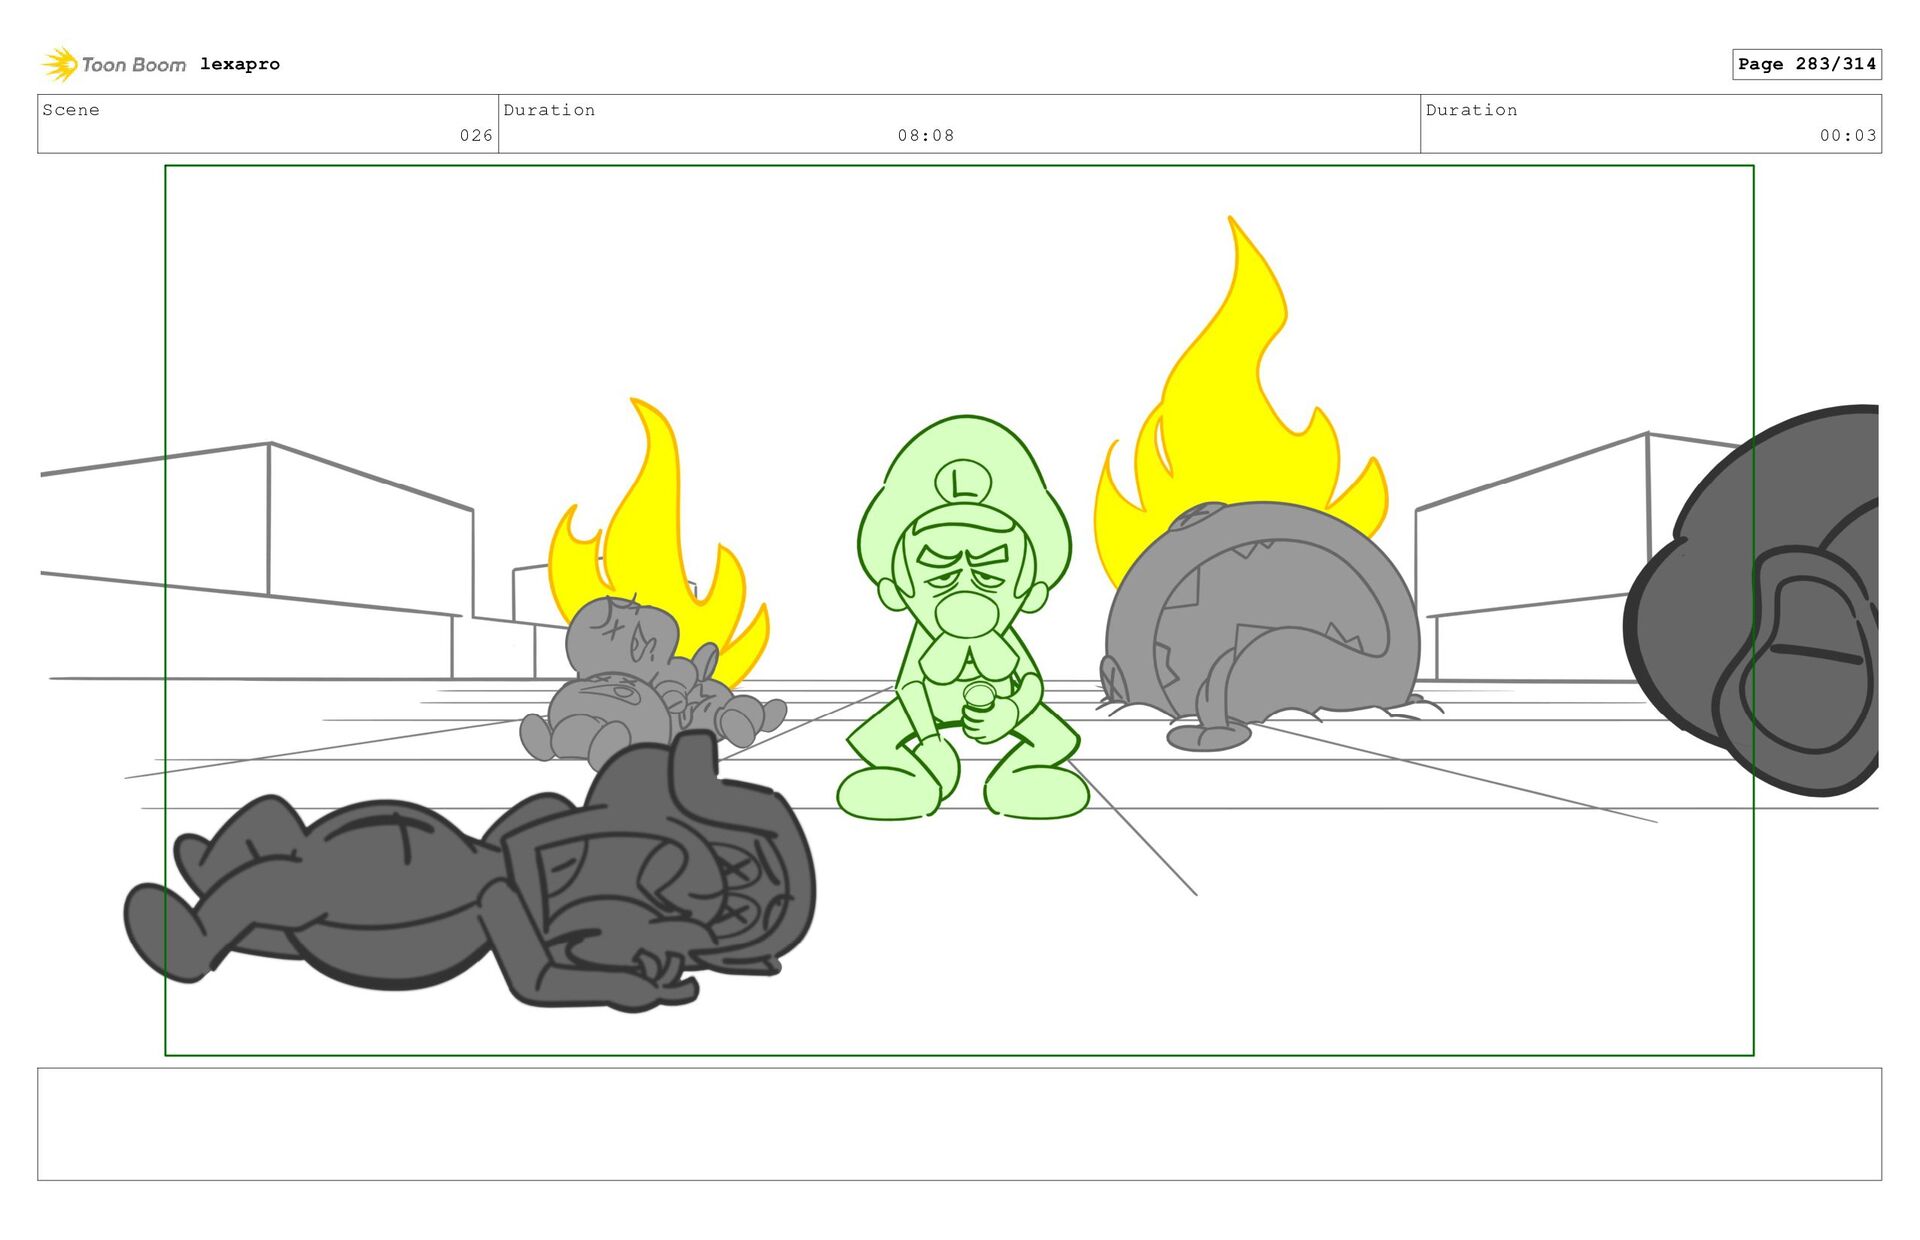This screenshot has width=1920, height=1240.
Task: Click the scene number '026'
Action: click(476, 135)
